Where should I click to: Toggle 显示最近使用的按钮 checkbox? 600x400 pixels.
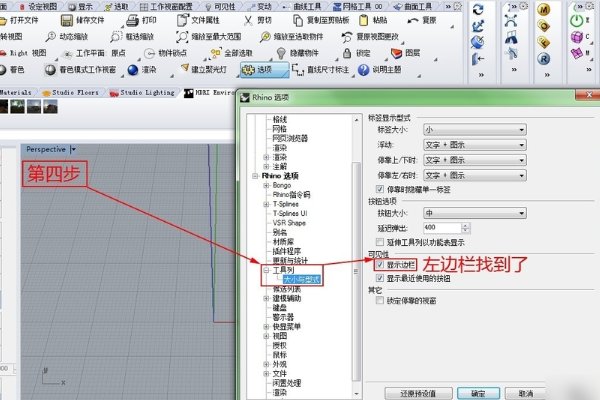point(380,278)
